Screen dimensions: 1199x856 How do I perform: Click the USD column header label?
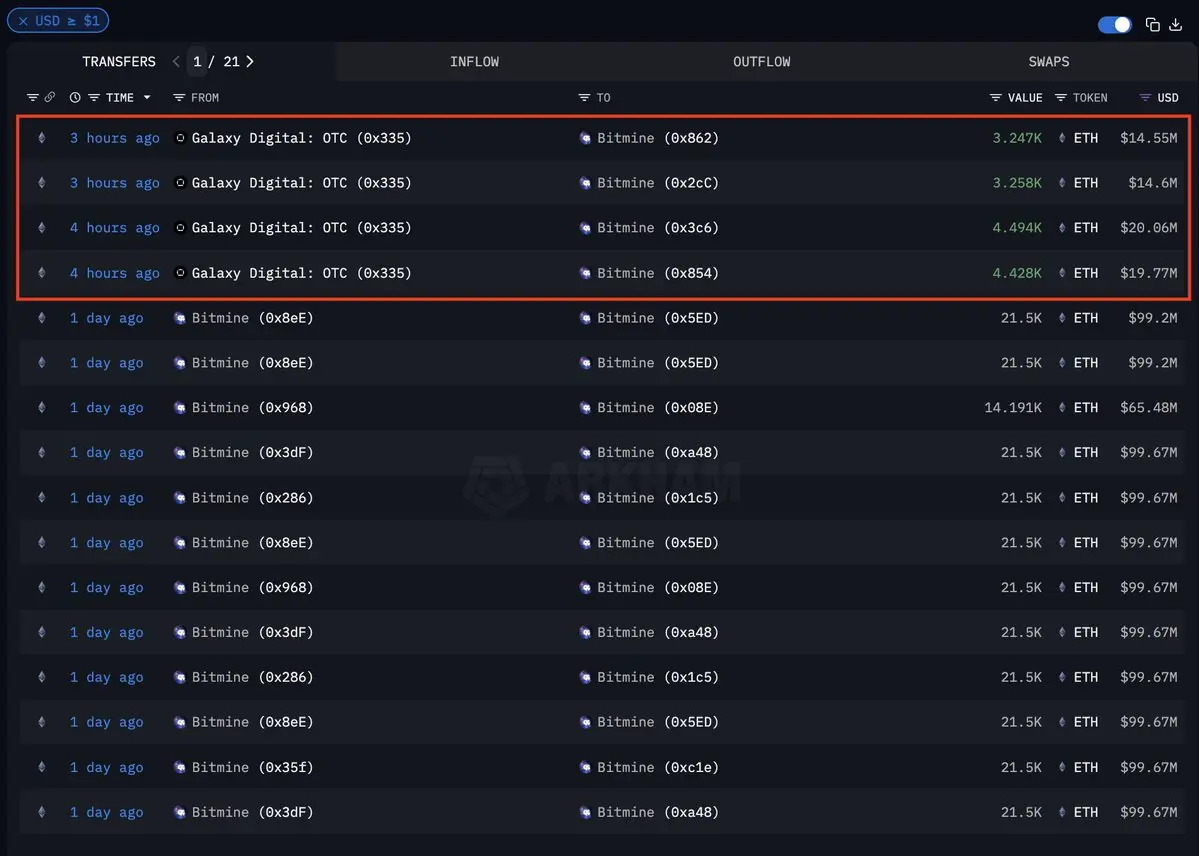pyautogui.click(x=1168, y=97)
